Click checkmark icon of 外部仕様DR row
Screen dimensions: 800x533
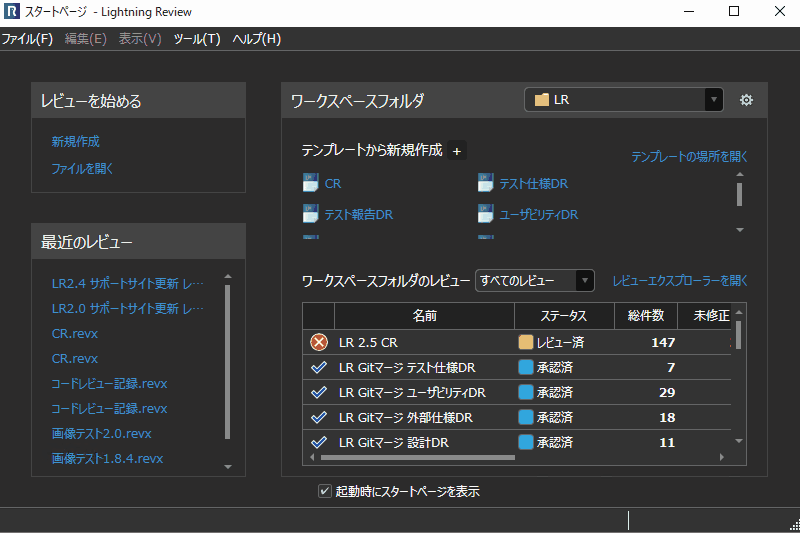tap(319, 417)
